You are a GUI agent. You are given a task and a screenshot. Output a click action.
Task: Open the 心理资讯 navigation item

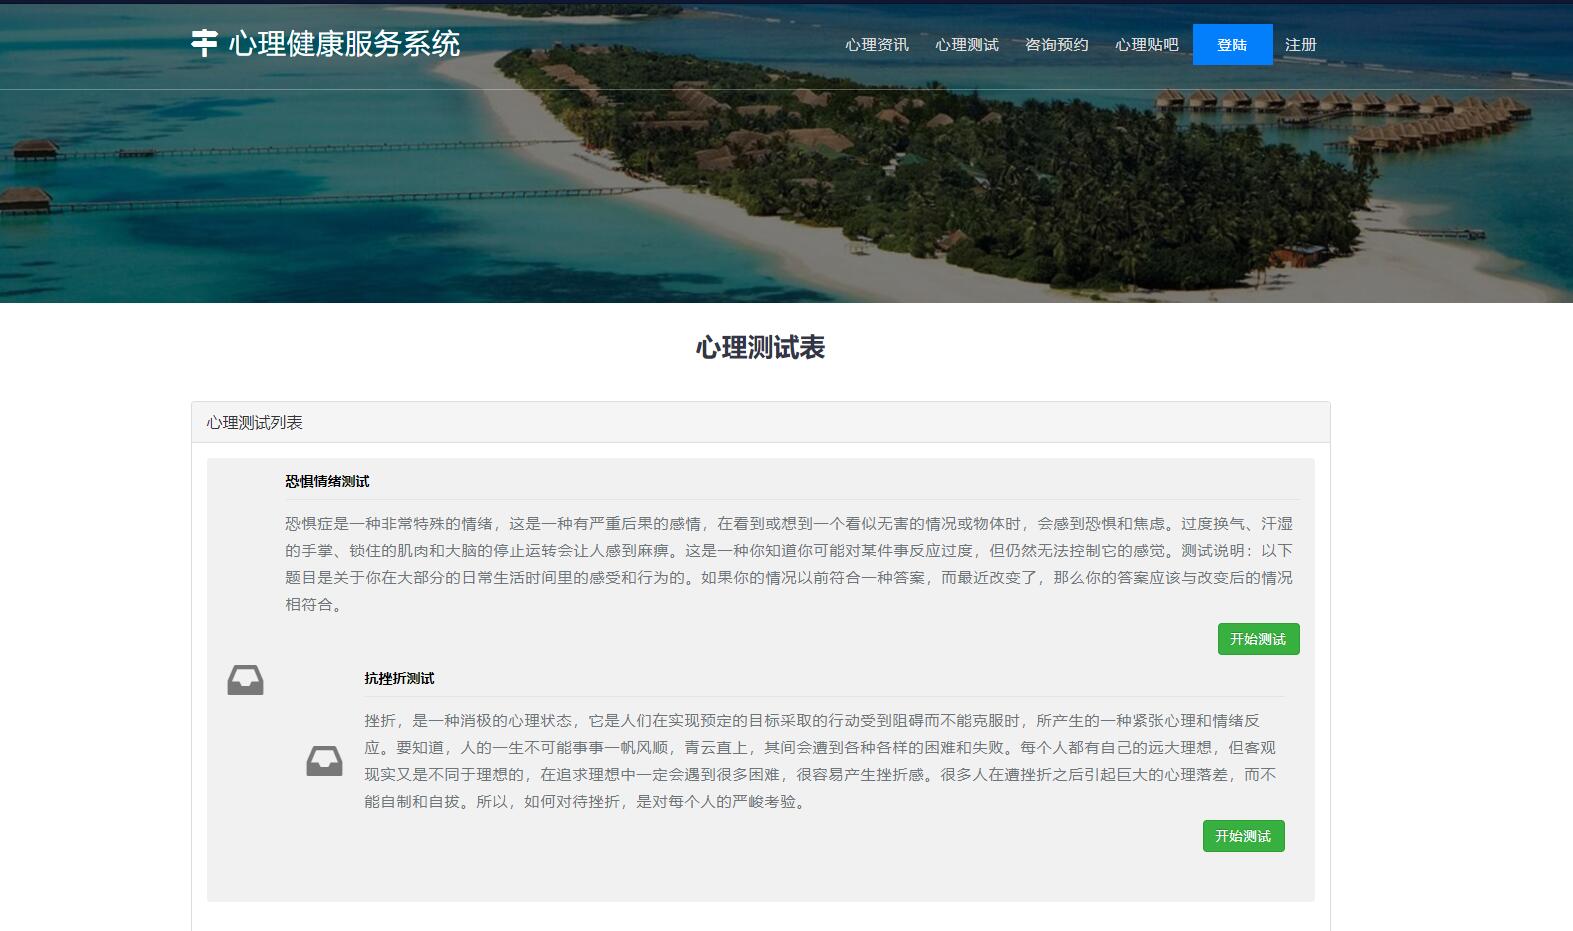876,45
